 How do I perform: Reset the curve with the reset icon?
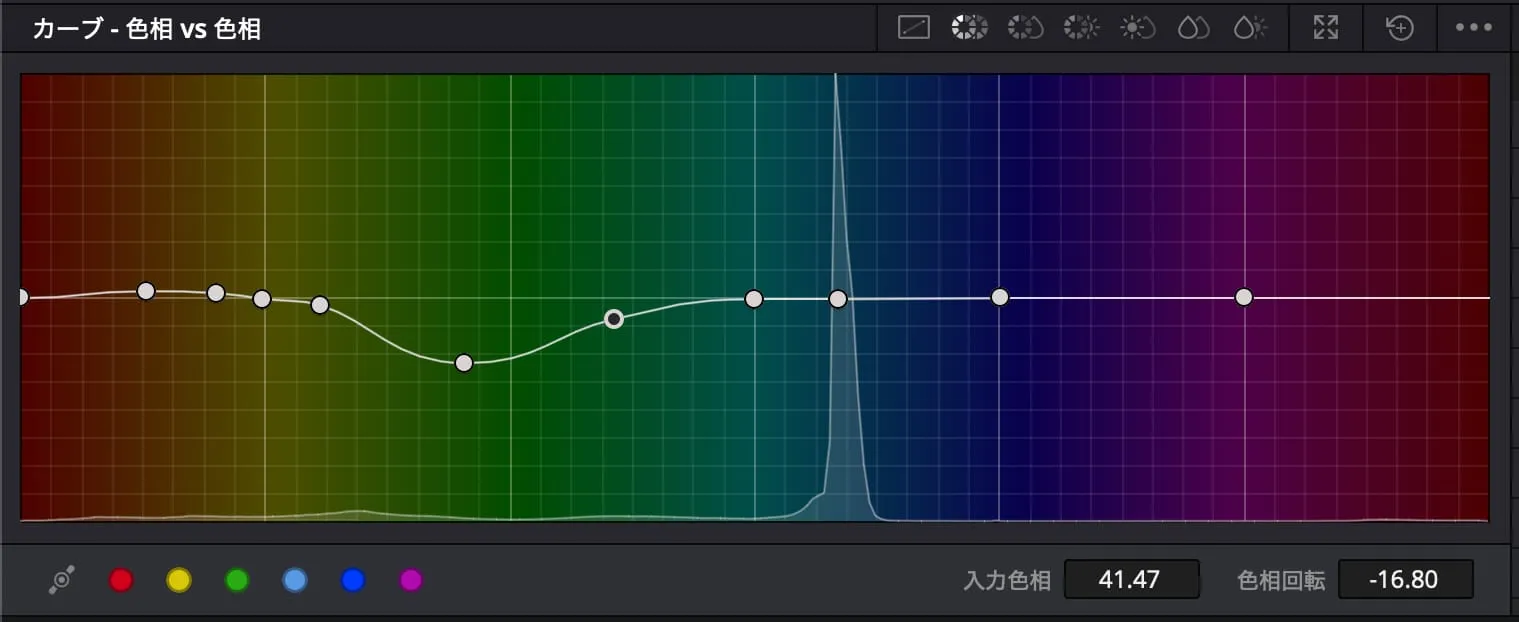tap(1399, 28)
